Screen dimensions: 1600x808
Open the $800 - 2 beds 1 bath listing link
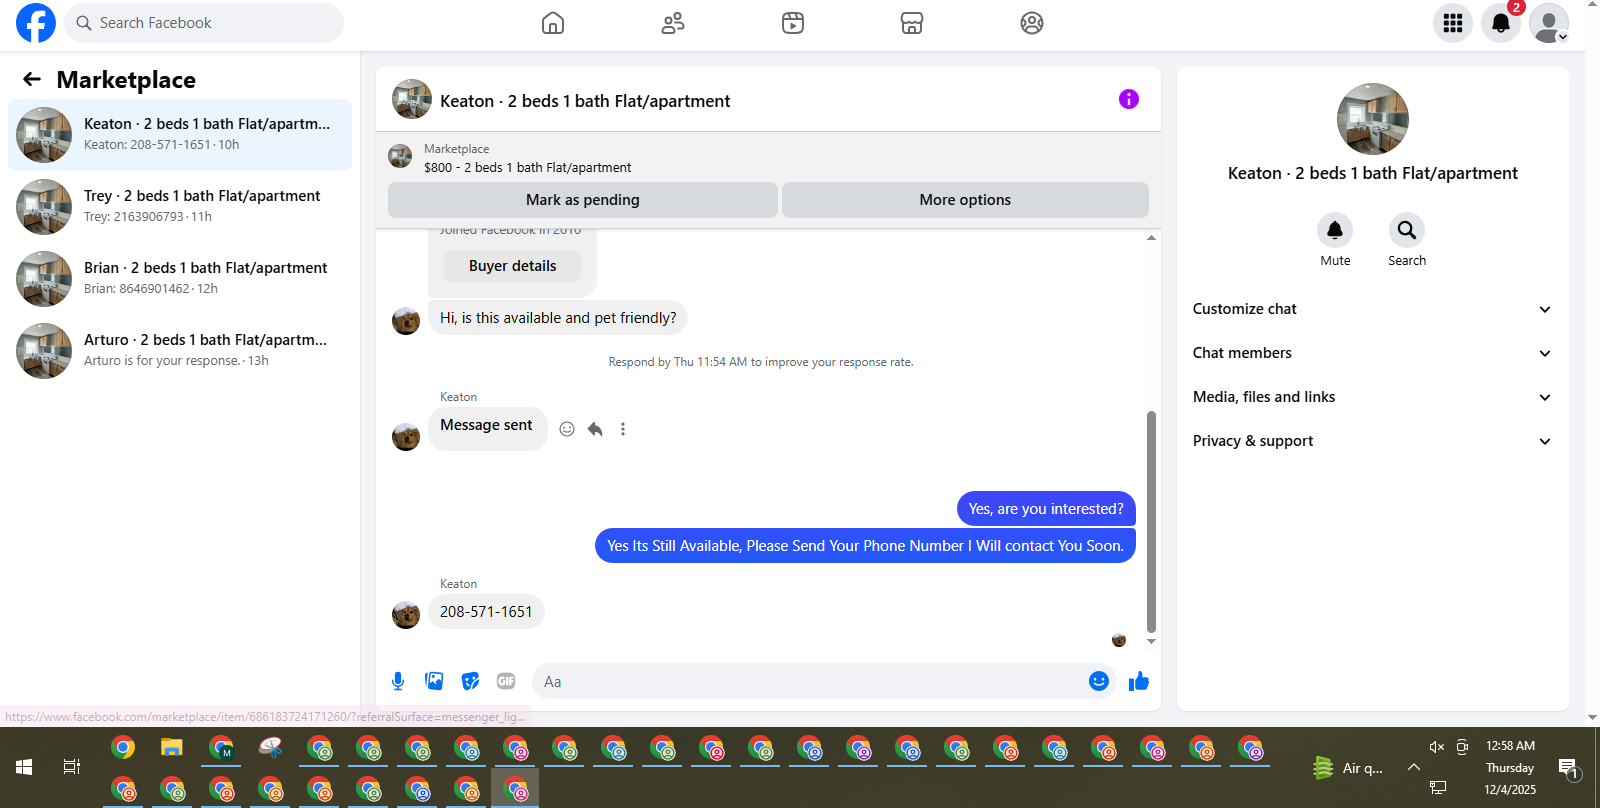(x=527, y=167)
